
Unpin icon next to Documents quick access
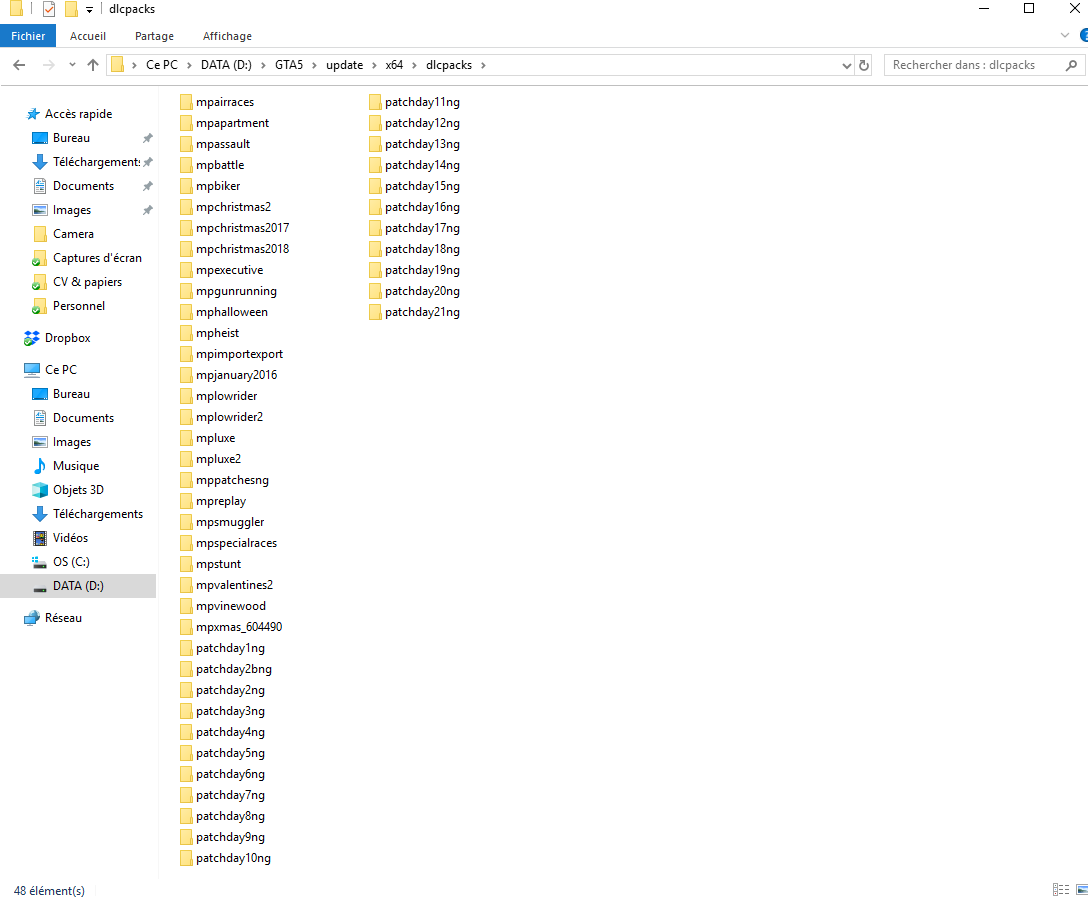click(147, 186)
